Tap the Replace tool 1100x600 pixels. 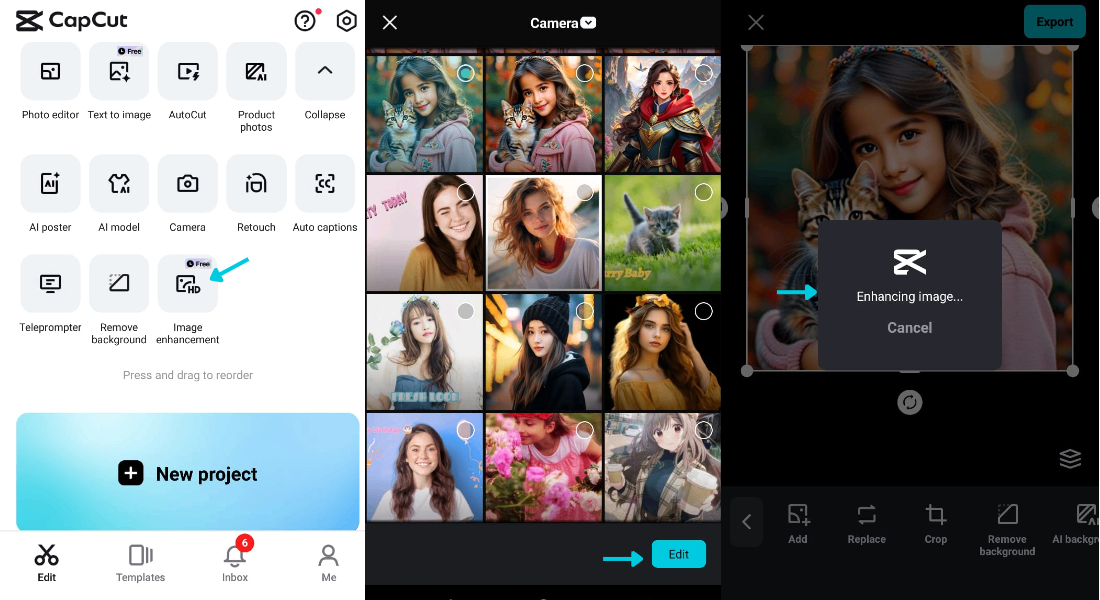[866, 524]
